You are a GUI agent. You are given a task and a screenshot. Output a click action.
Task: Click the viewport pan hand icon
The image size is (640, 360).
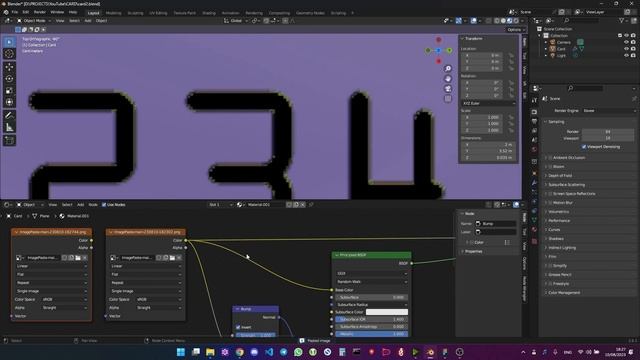(448, 79)
